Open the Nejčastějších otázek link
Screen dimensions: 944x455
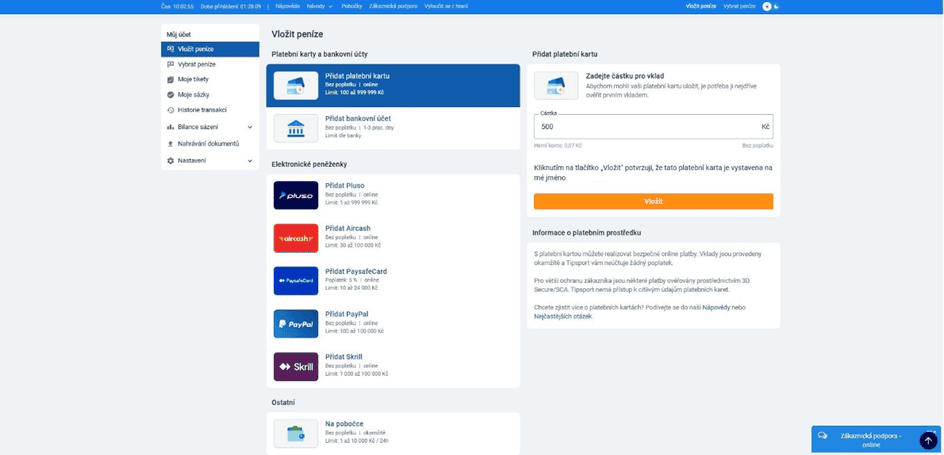point(563,317)
